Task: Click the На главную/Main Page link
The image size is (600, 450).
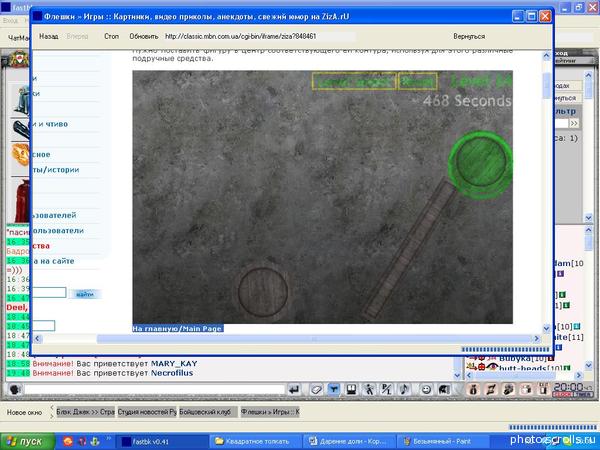Action: [x=178, y=328]
